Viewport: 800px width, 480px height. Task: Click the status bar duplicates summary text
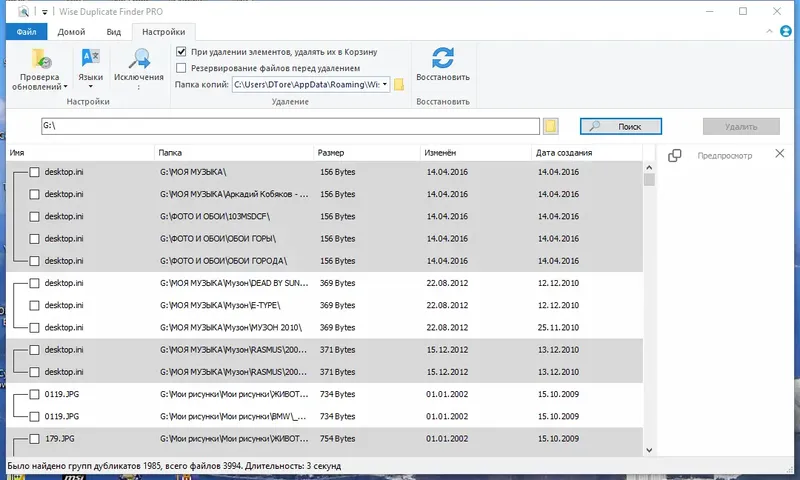174,466
